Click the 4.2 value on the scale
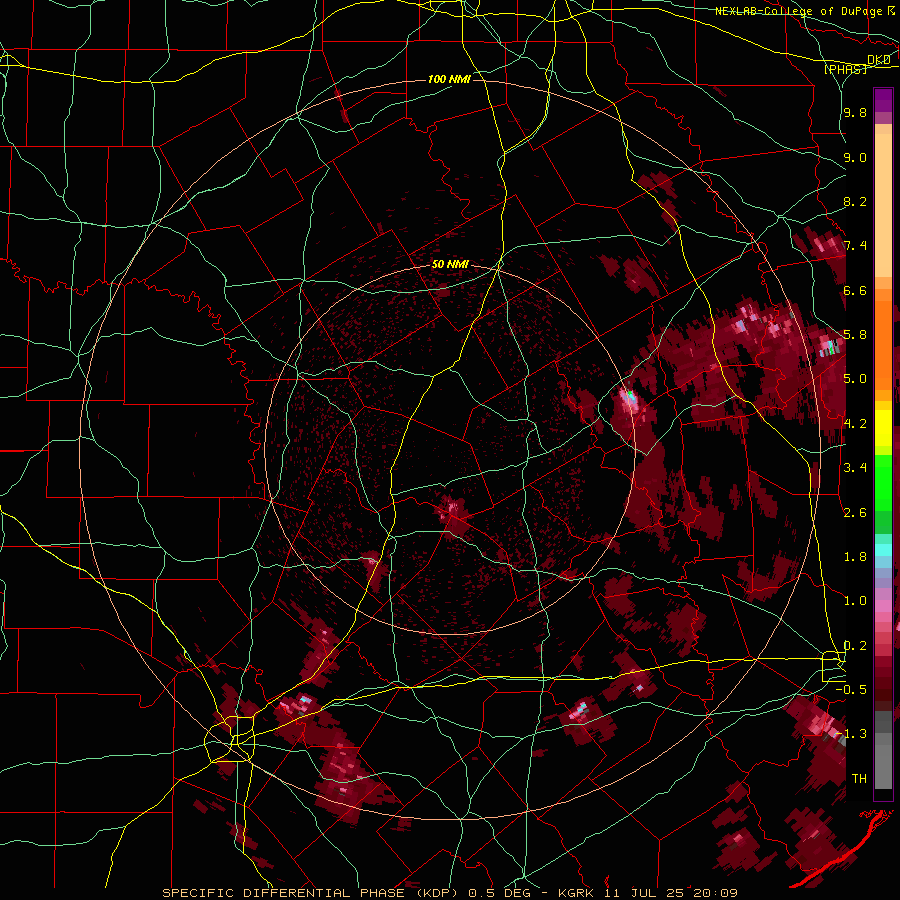 click(x=855, y=423)
